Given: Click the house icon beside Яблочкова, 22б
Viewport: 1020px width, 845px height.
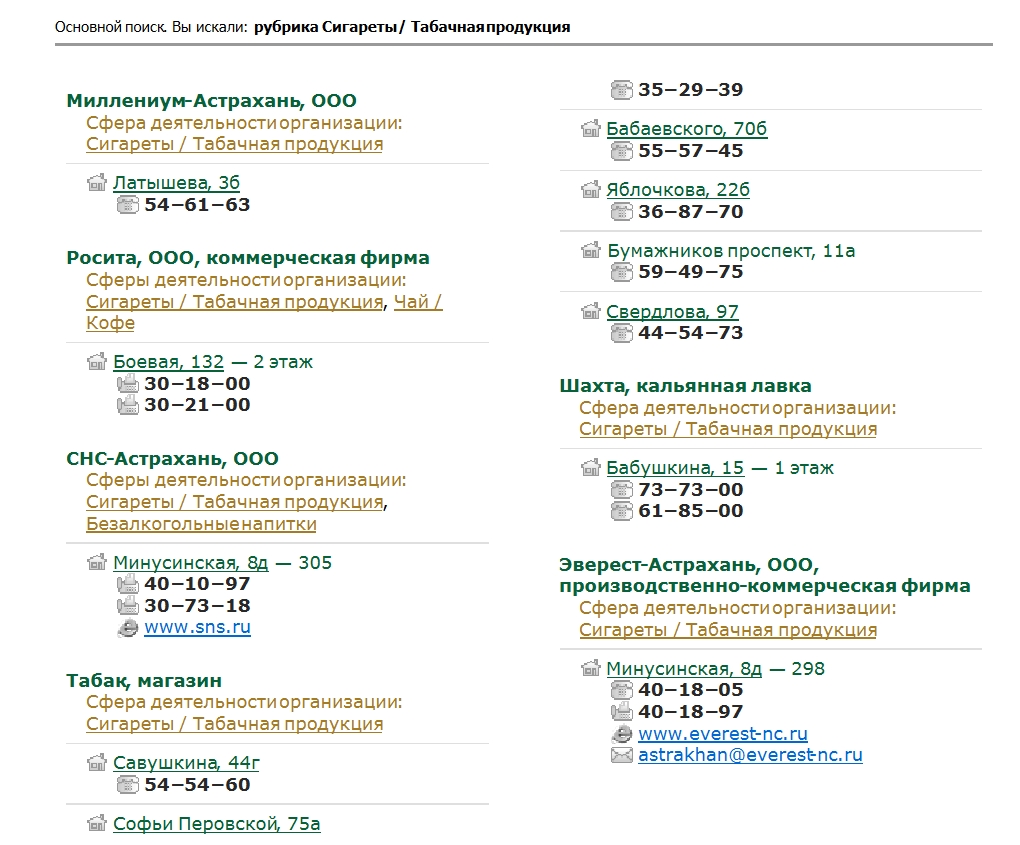Looking at the screenshot, I should tap(591, 190).
